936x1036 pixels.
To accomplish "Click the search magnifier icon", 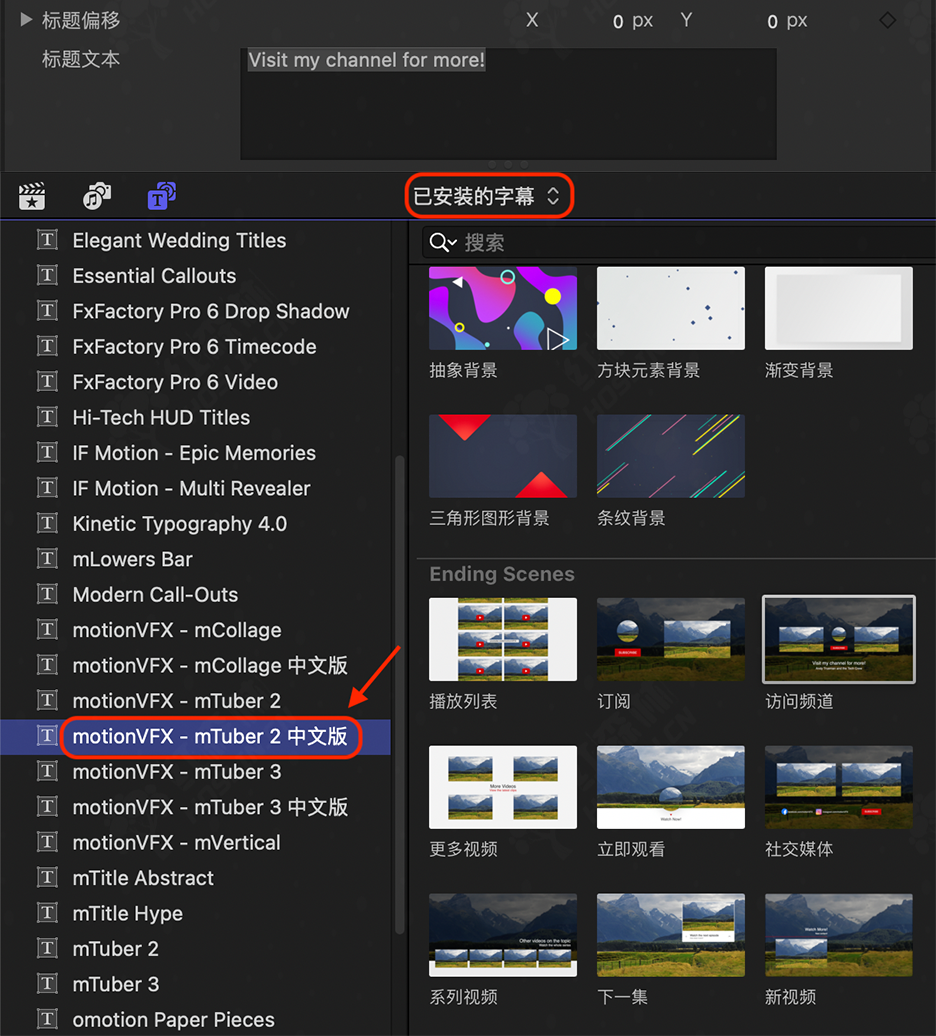I will click(x=443, y=242).
